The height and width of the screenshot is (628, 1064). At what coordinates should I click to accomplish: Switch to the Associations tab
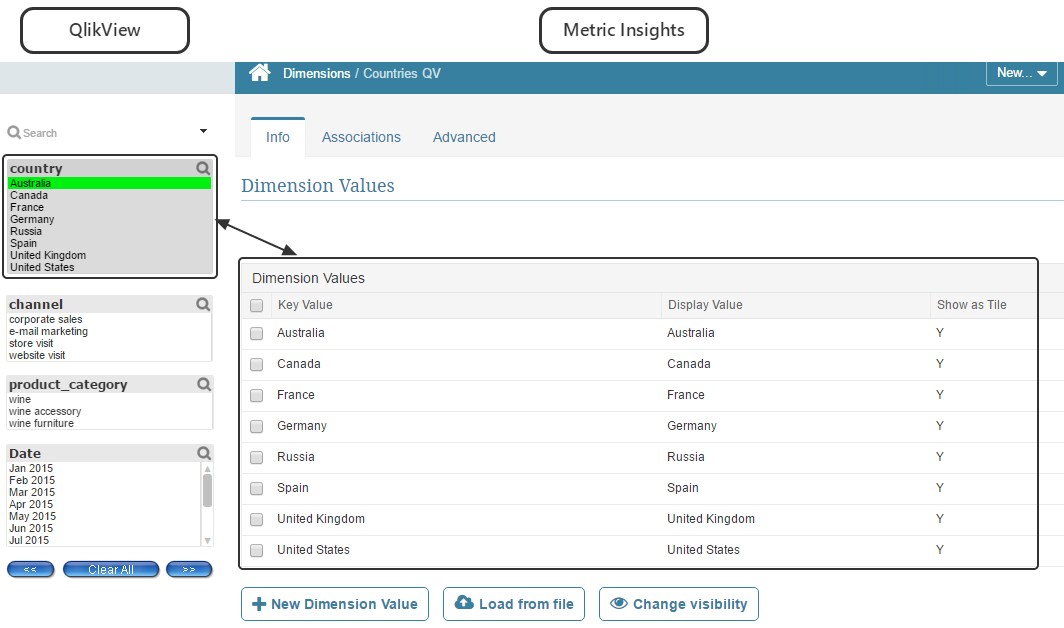[x=361, y=137]
